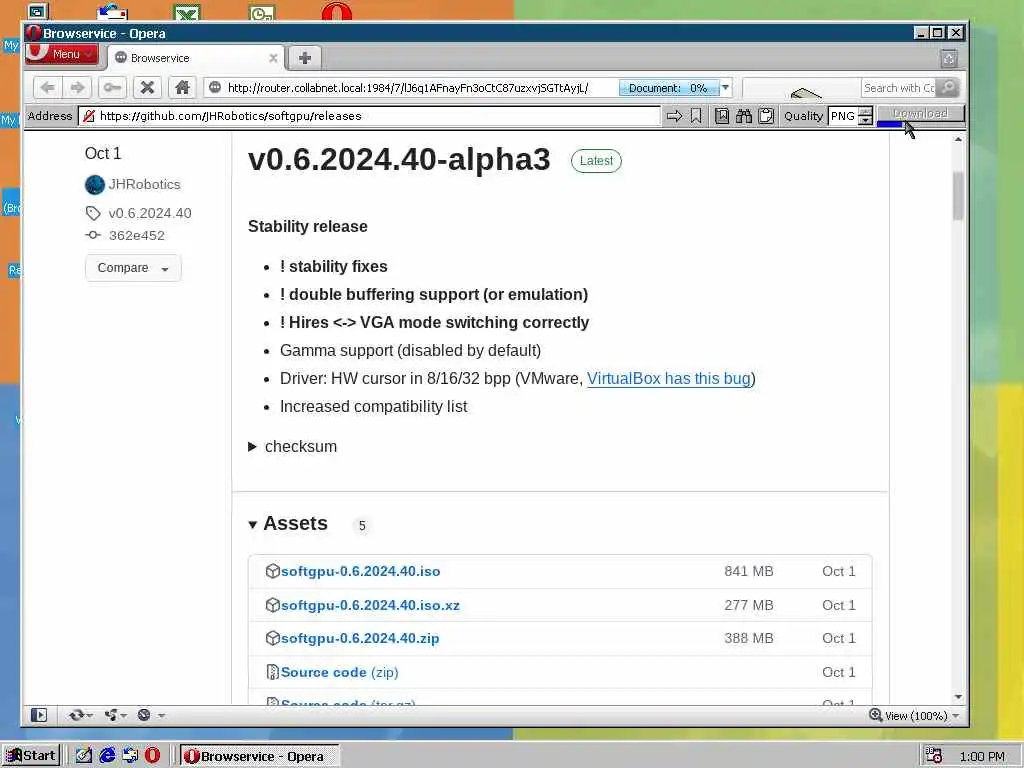Go forward with the Opera forward arrow
The image size is (1024, 768).
[77, 88]
